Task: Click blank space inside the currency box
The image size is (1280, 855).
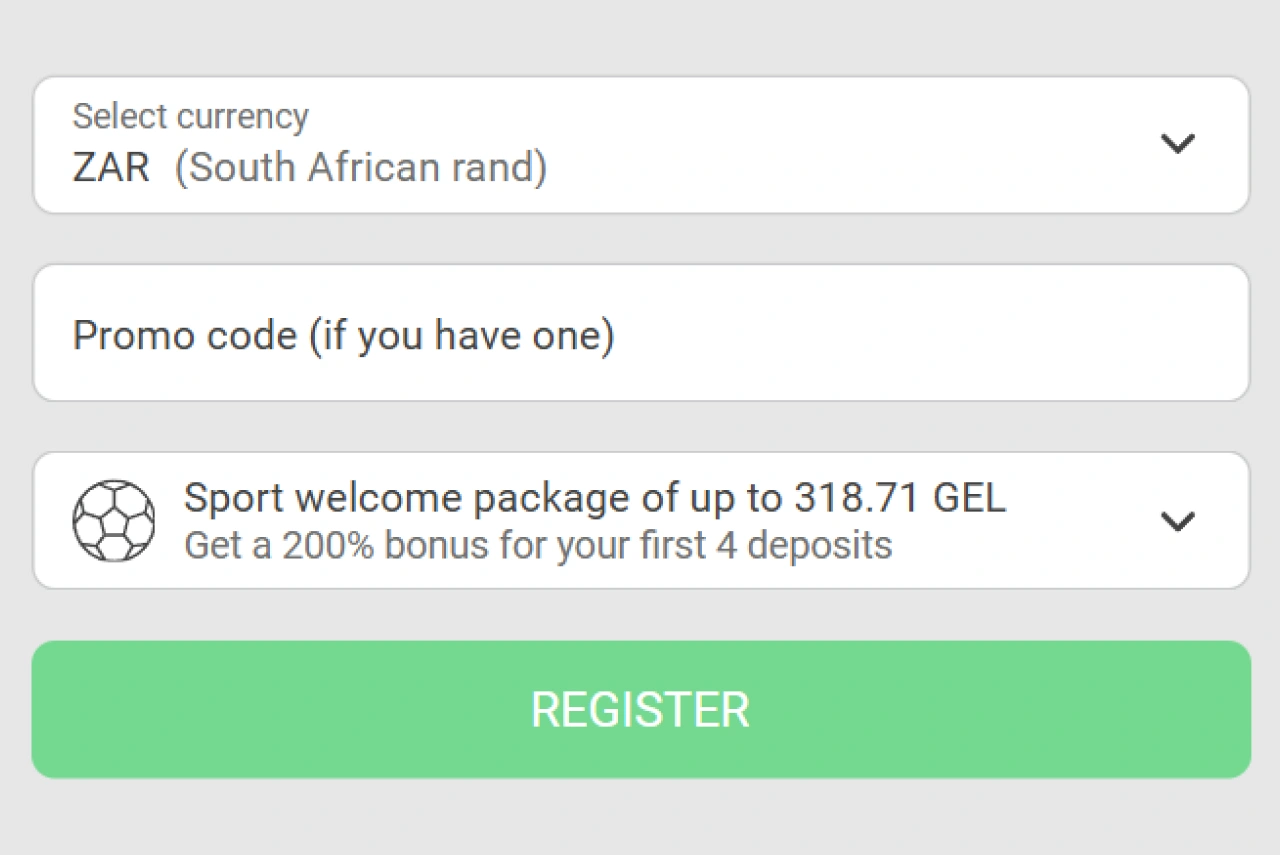Action: click(850, 145)
